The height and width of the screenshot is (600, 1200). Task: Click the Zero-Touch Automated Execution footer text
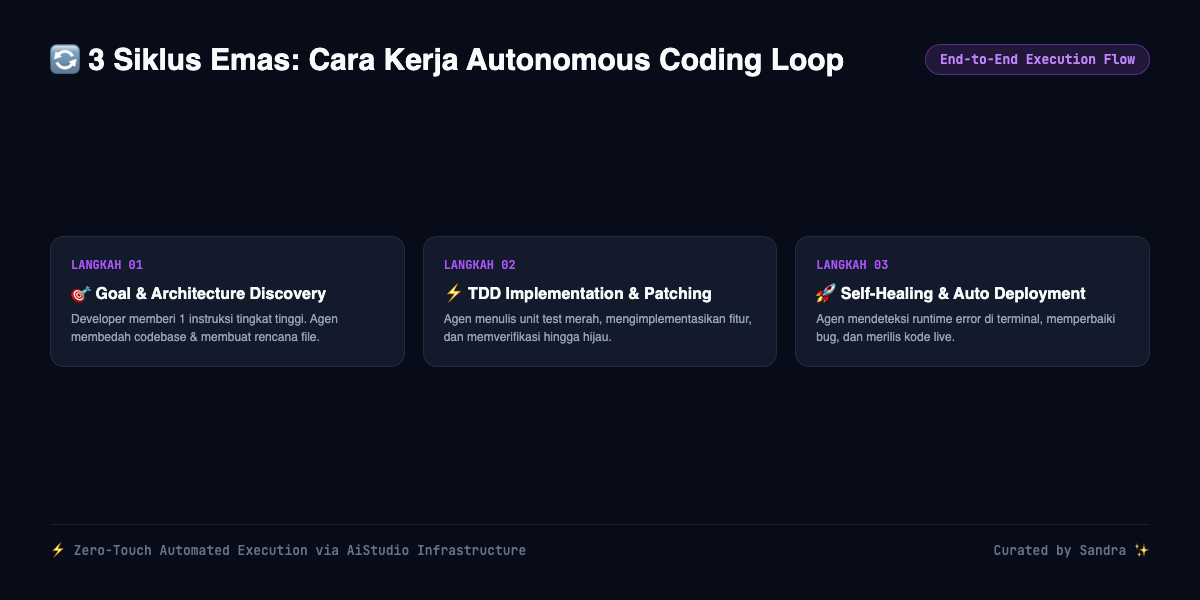point(300,551)
